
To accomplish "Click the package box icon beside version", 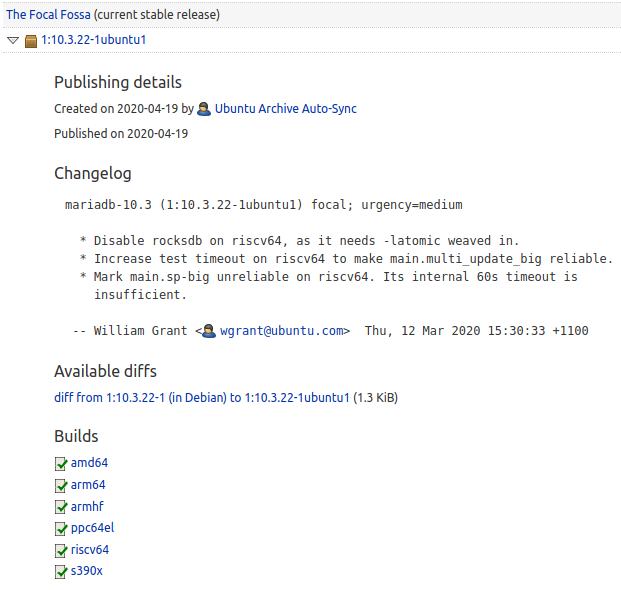I will 31,41.
